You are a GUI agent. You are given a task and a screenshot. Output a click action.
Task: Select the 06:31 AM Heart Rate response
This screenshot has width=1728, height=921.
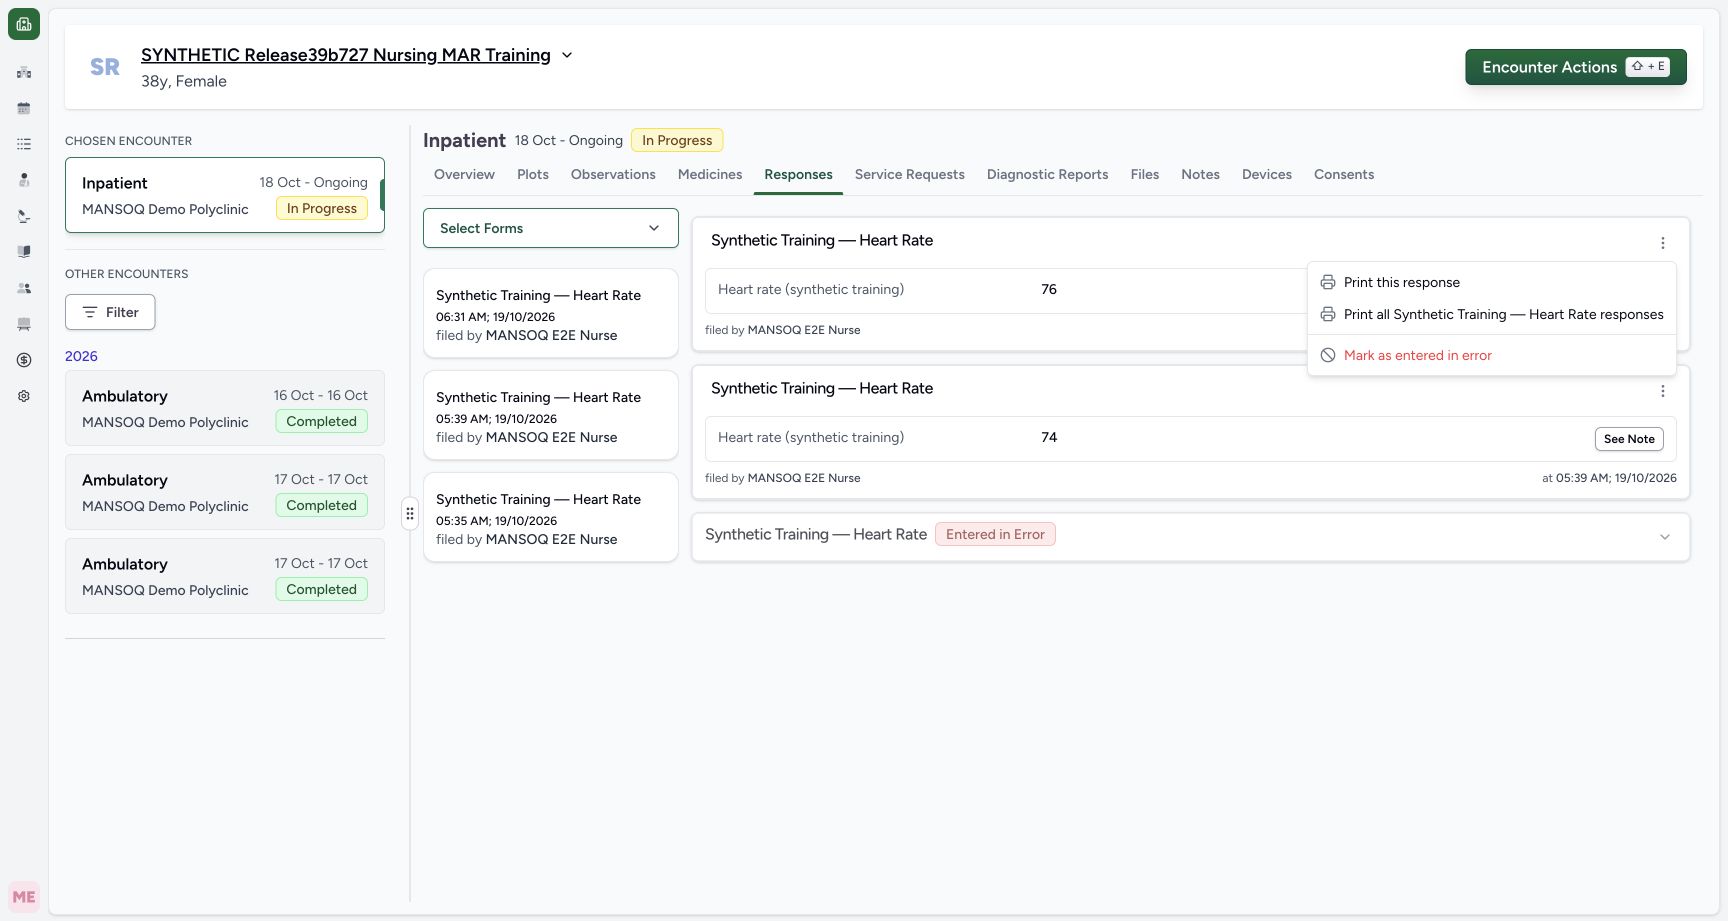click(551, 313)
